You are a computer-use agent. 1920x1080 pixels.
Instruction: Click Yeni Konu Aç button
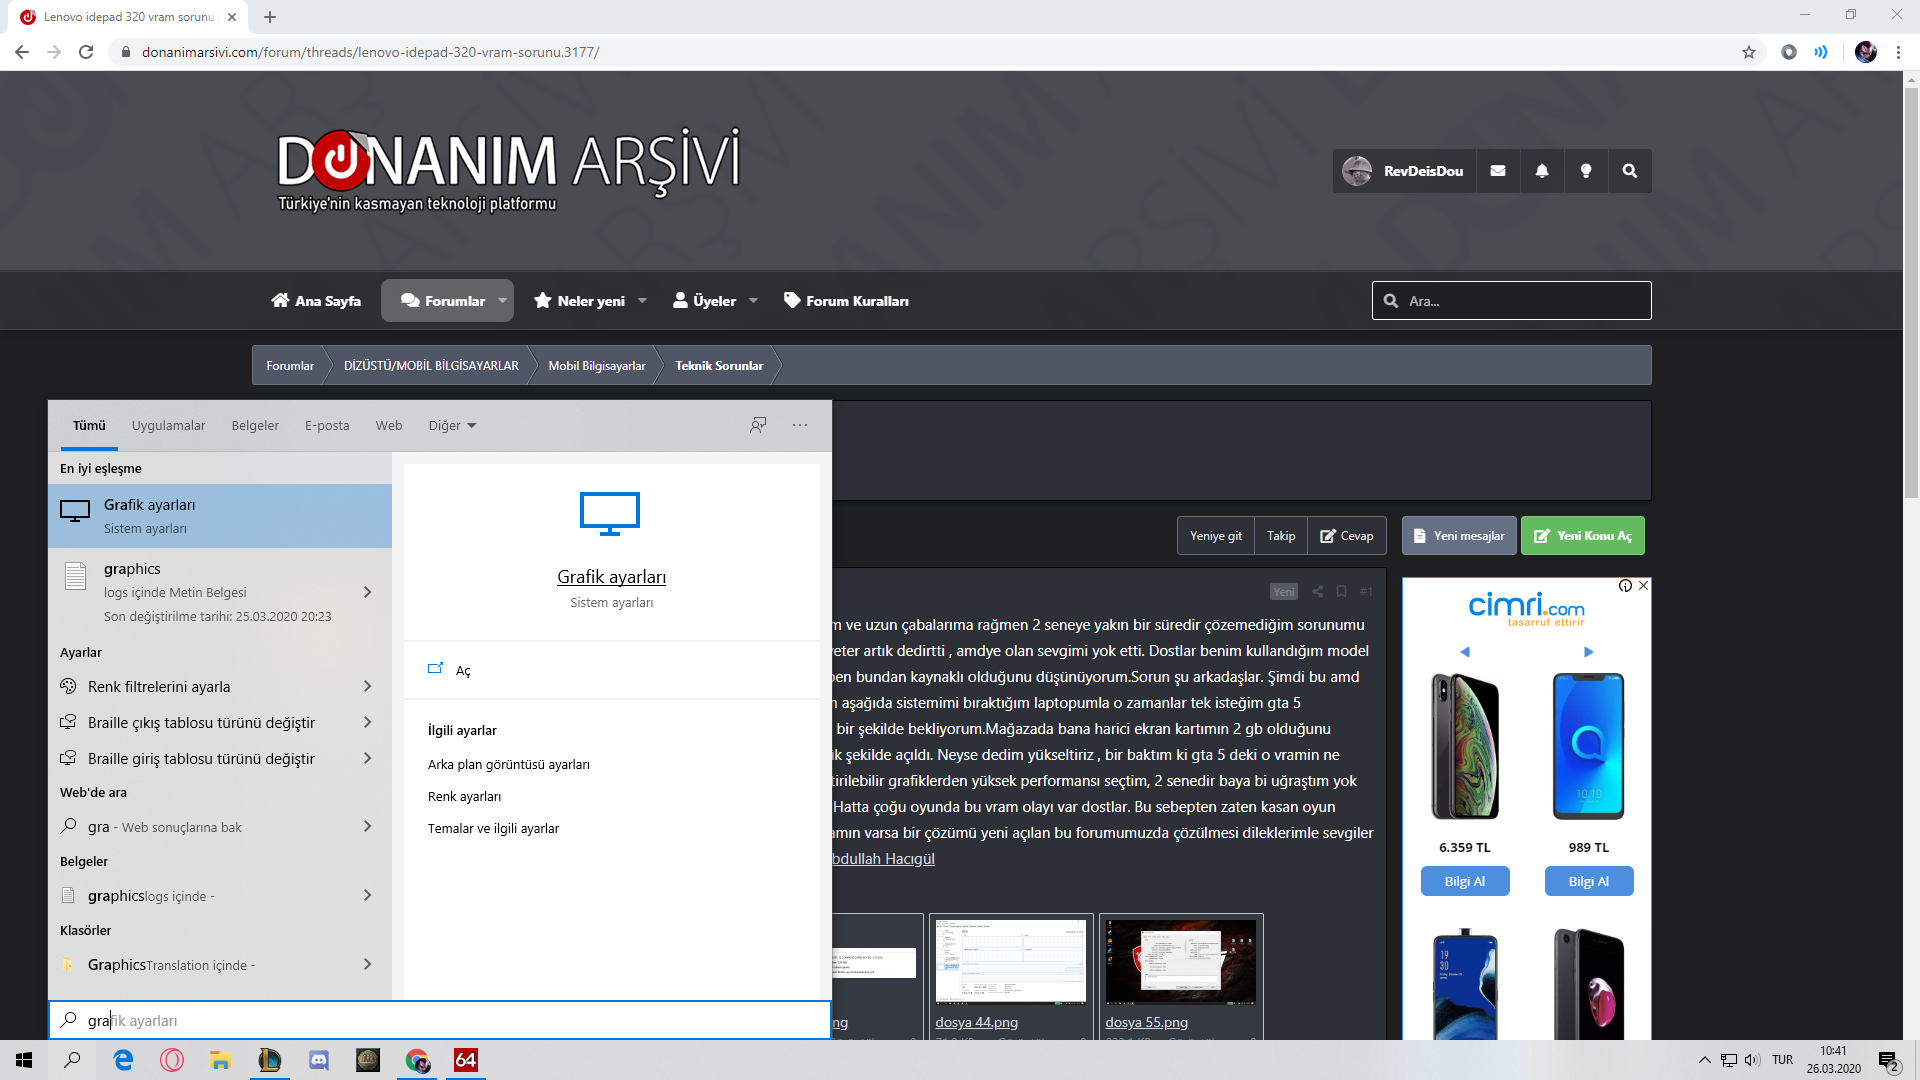[x=1582, y=536]
